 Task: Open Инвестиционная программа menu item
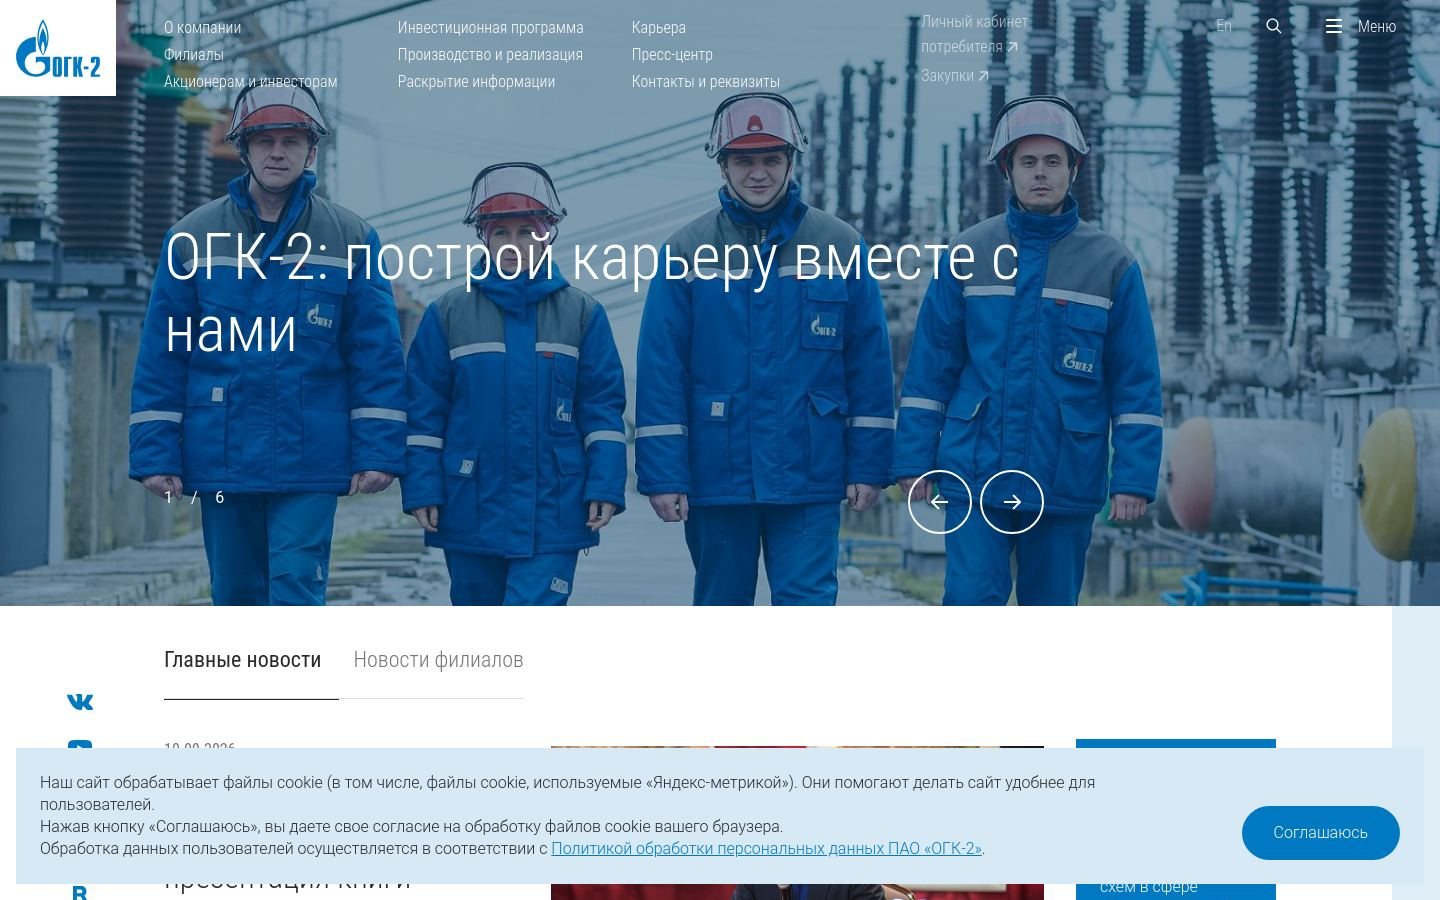tap(490, 27)
